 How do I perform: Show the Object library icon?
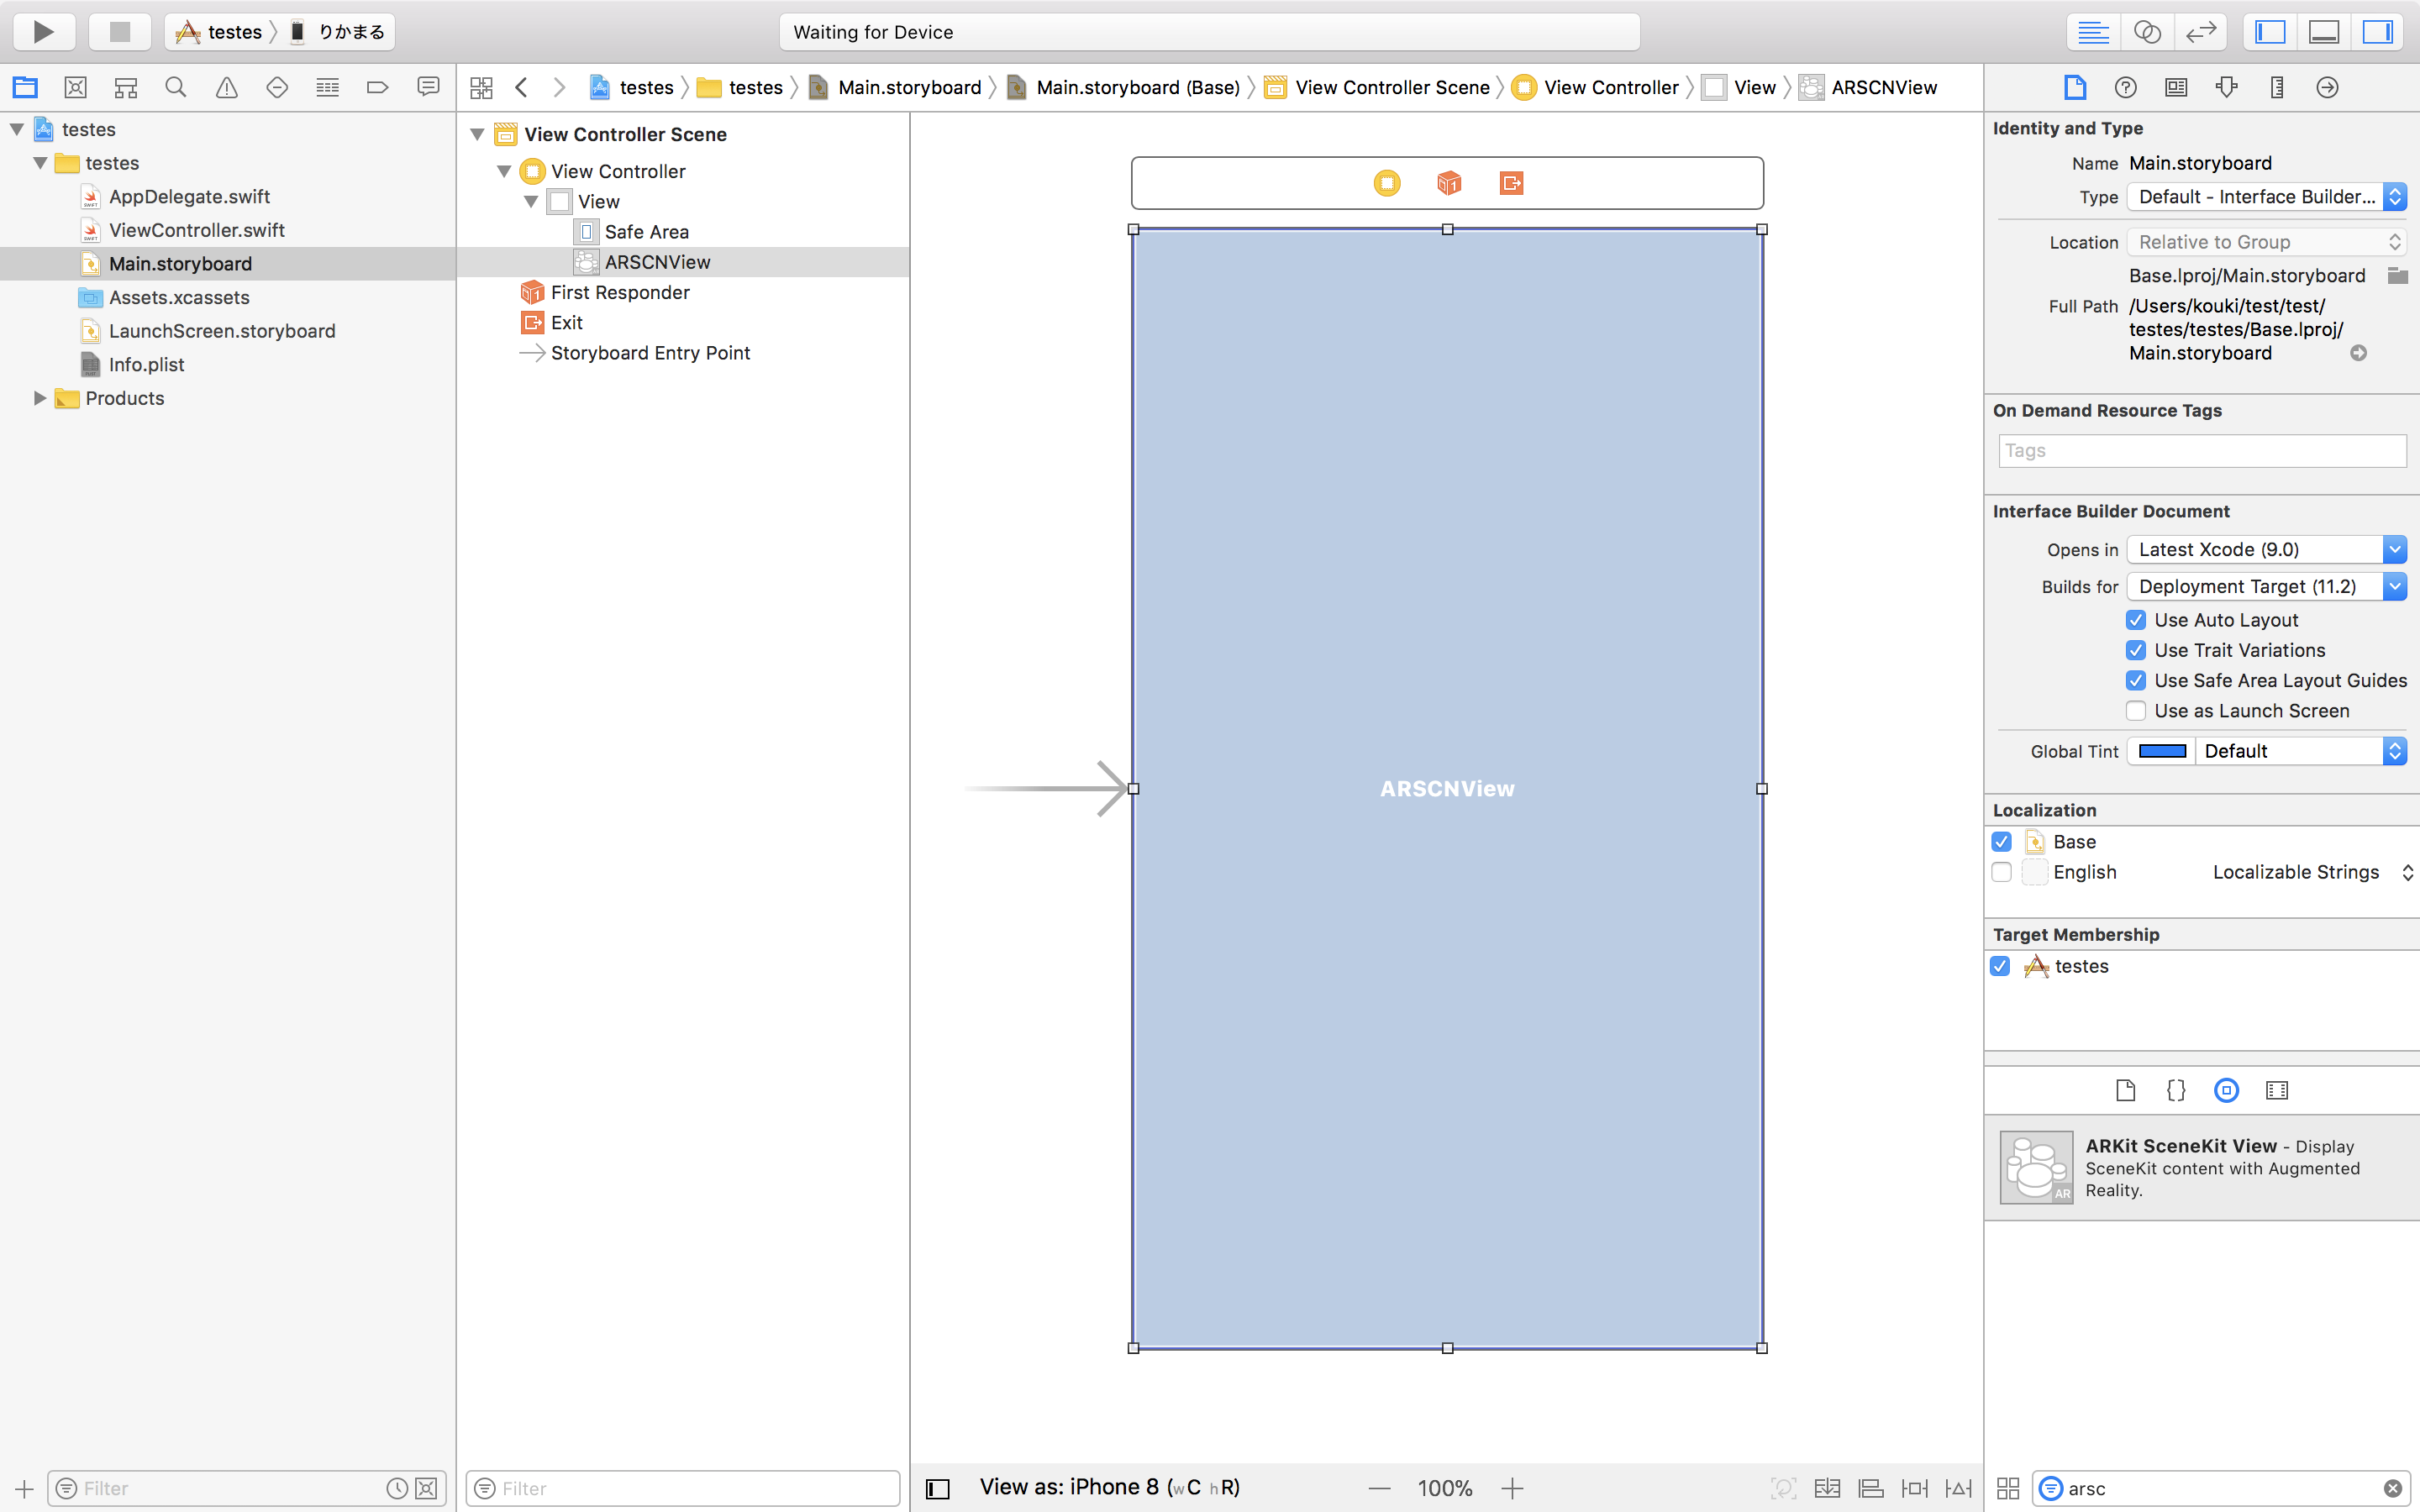click(x=2226, y=1090)
